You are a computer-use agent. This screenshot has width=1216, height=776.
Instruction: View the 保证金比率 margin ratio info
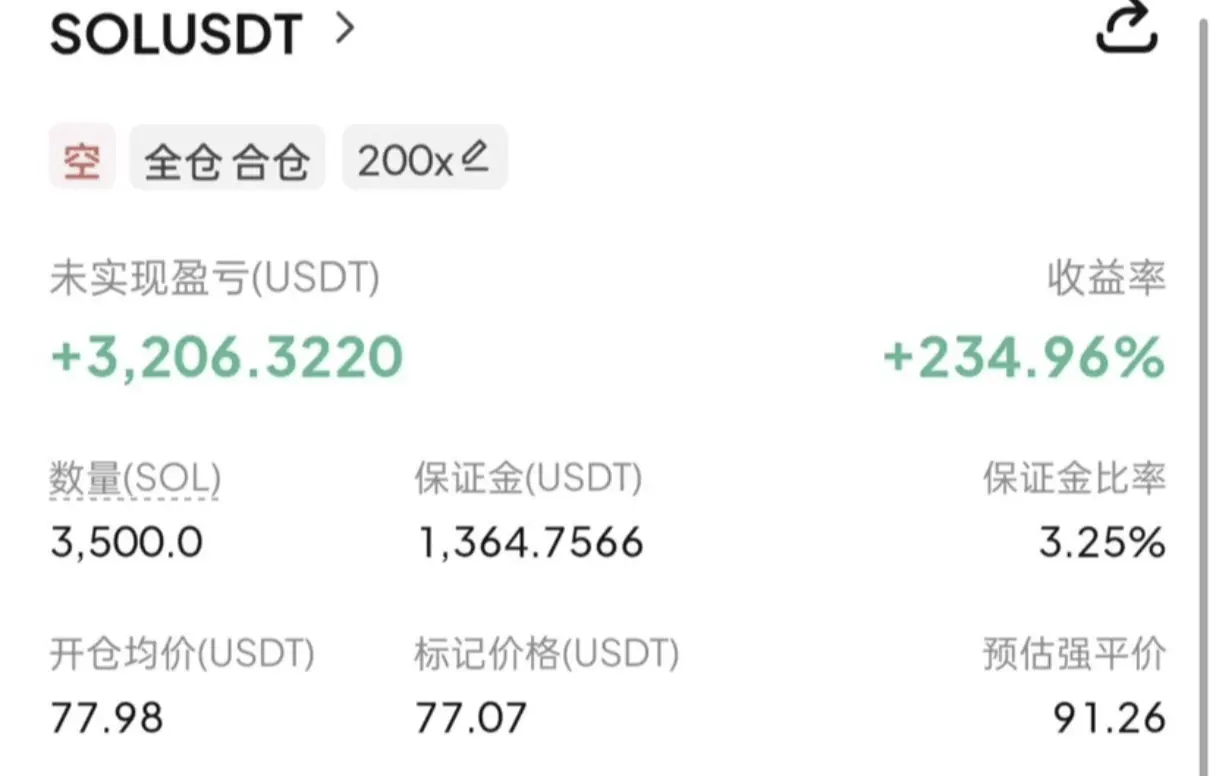1075,481
